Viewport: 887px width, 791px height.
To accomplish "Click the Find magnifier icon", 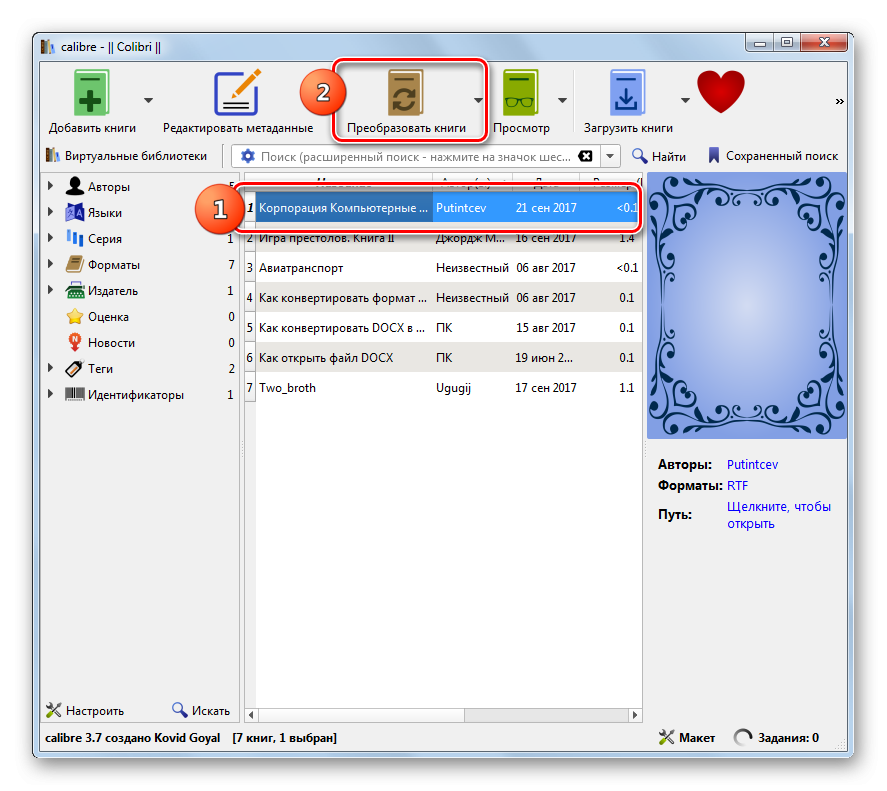I will tap(639, 156).
